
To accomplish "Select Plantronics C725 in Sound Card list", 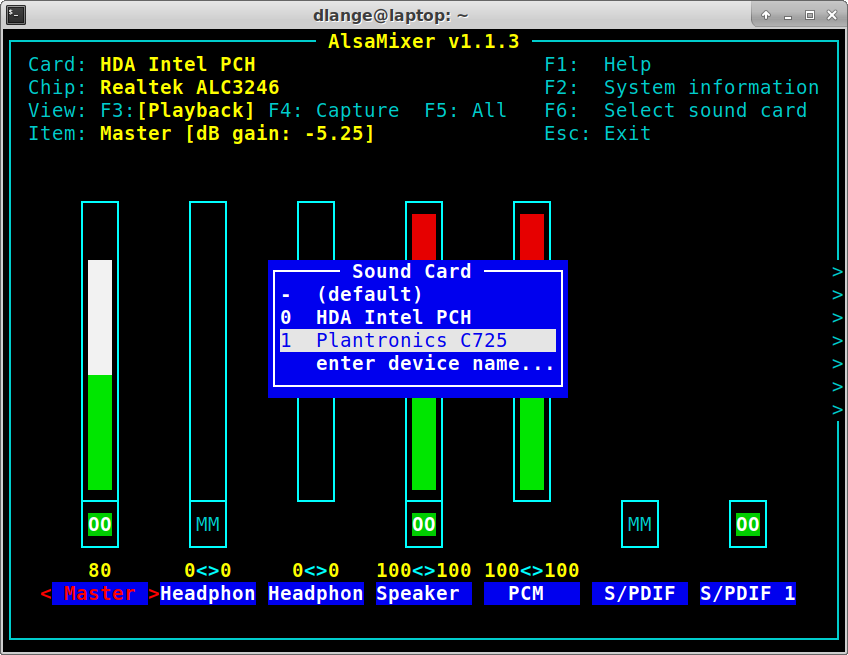I will (418, 340).
